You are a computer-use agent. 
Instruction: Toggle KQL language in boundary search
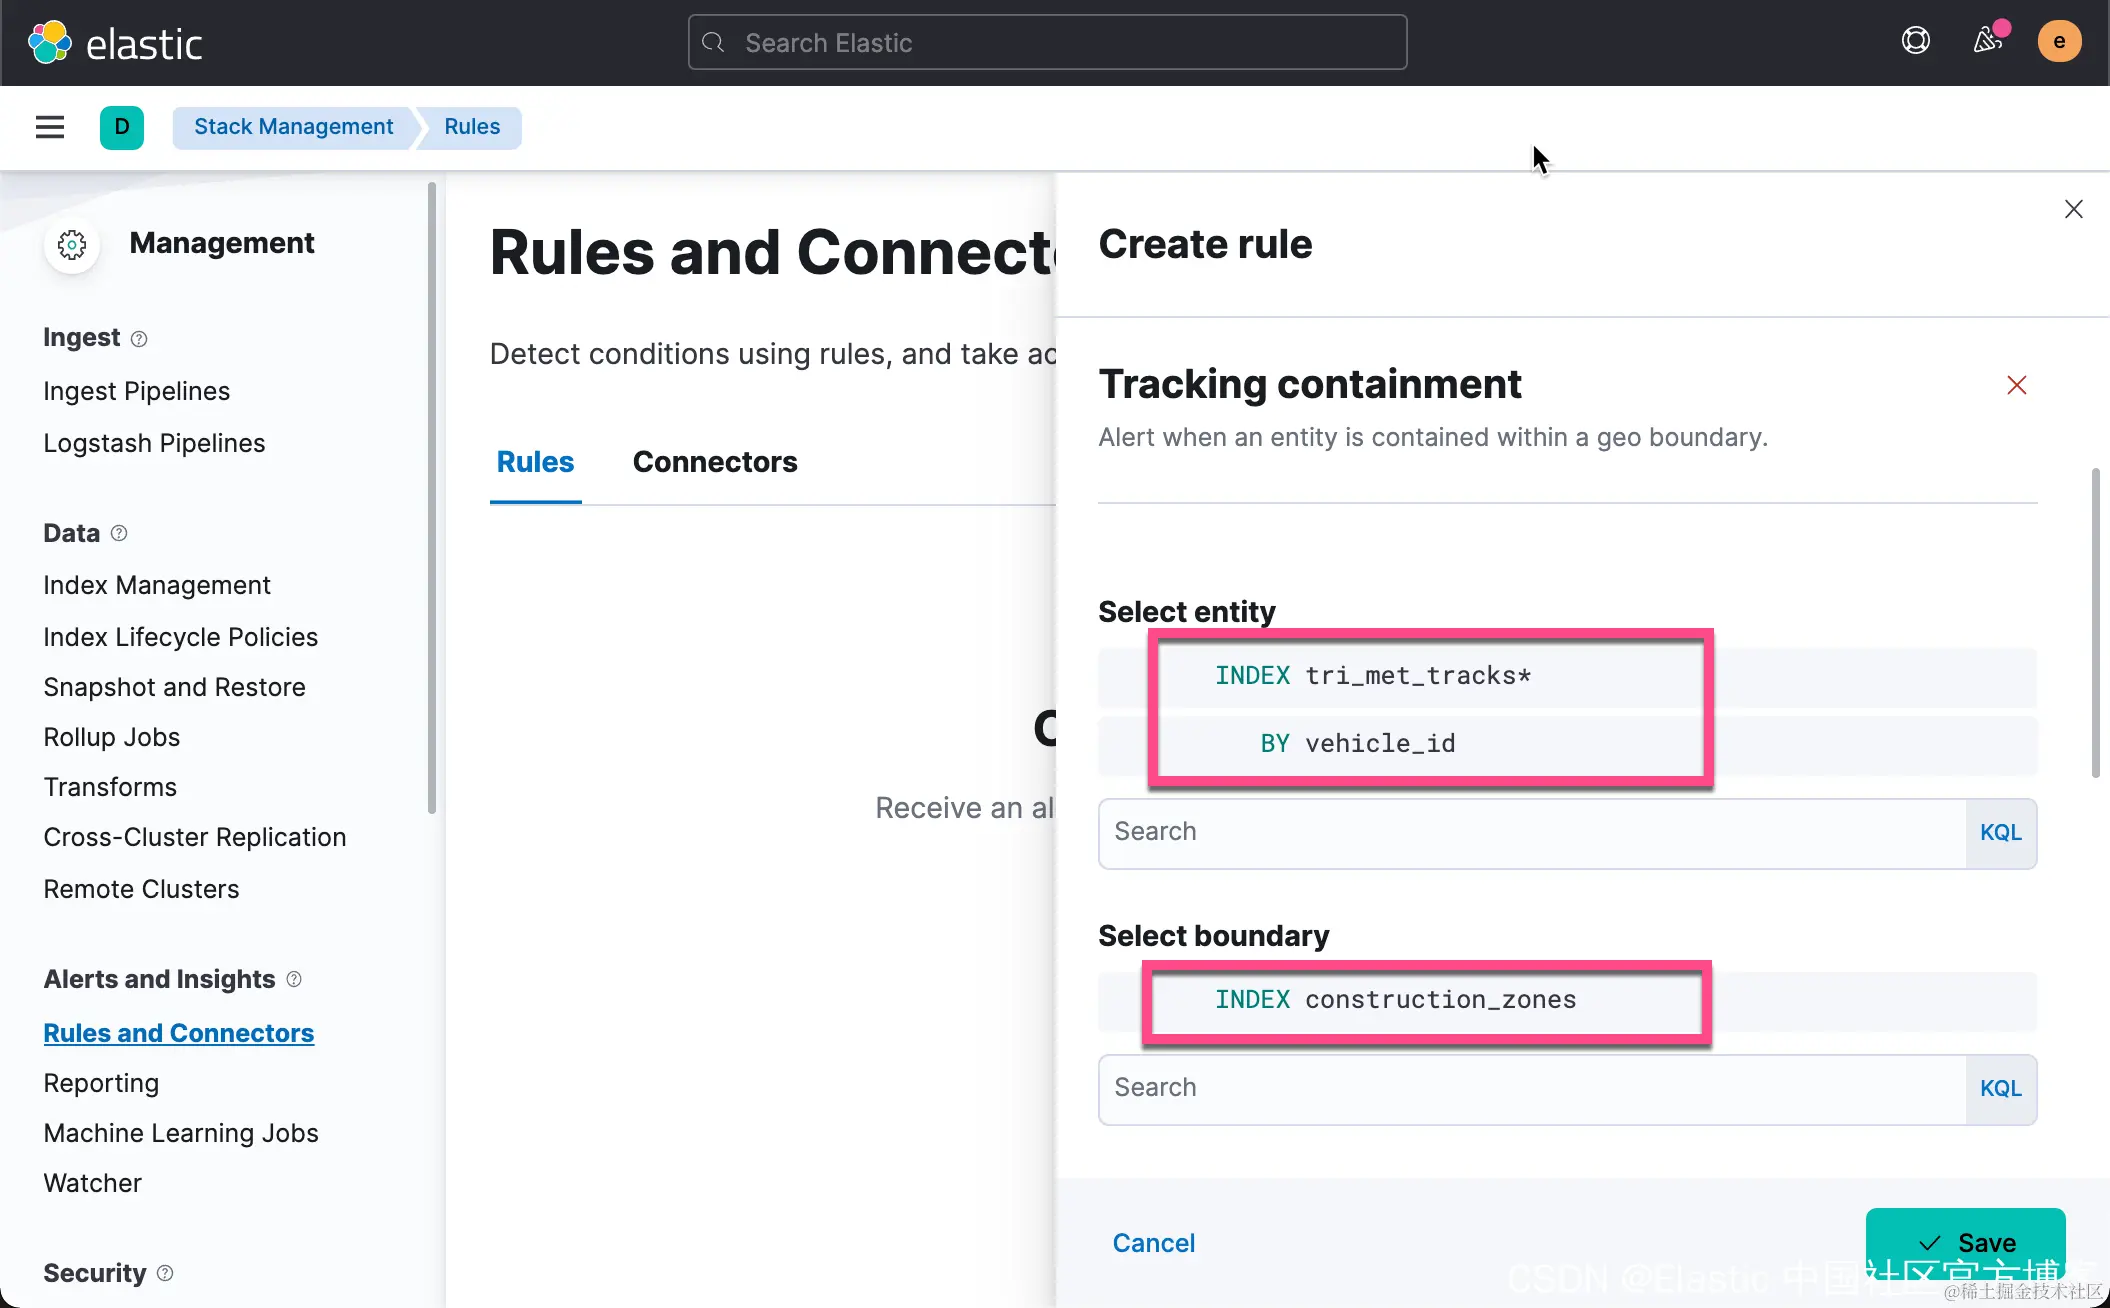pyautogui.click(x=2000, y=1089)
